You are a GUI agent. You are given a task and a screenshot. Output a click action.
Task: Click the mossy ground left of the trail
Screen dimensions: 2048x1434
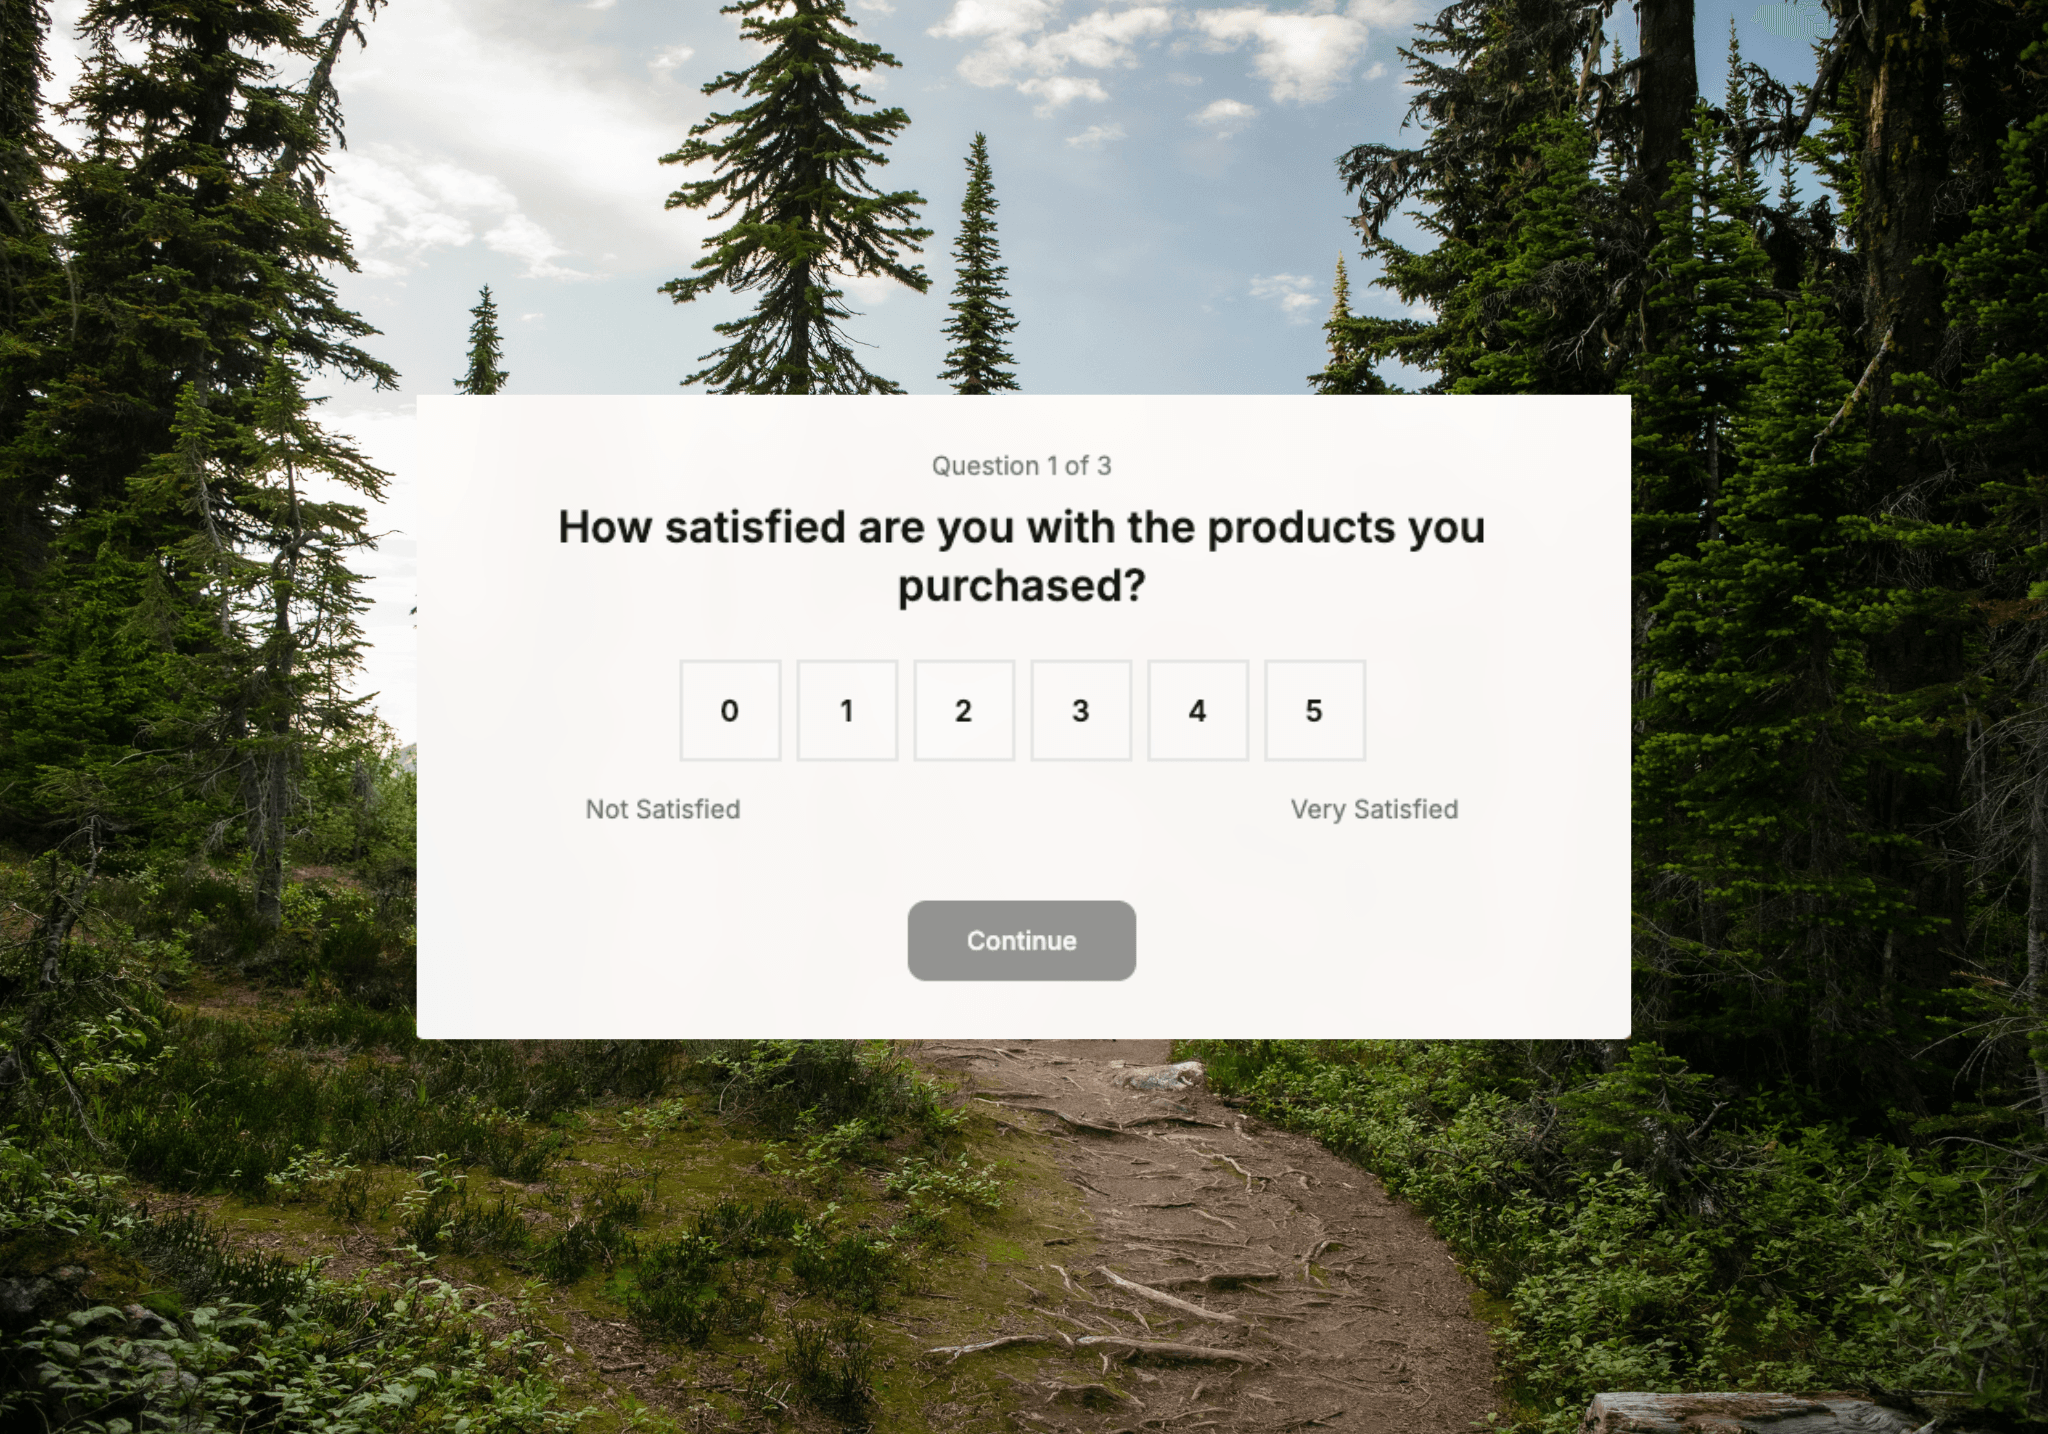600,1200
